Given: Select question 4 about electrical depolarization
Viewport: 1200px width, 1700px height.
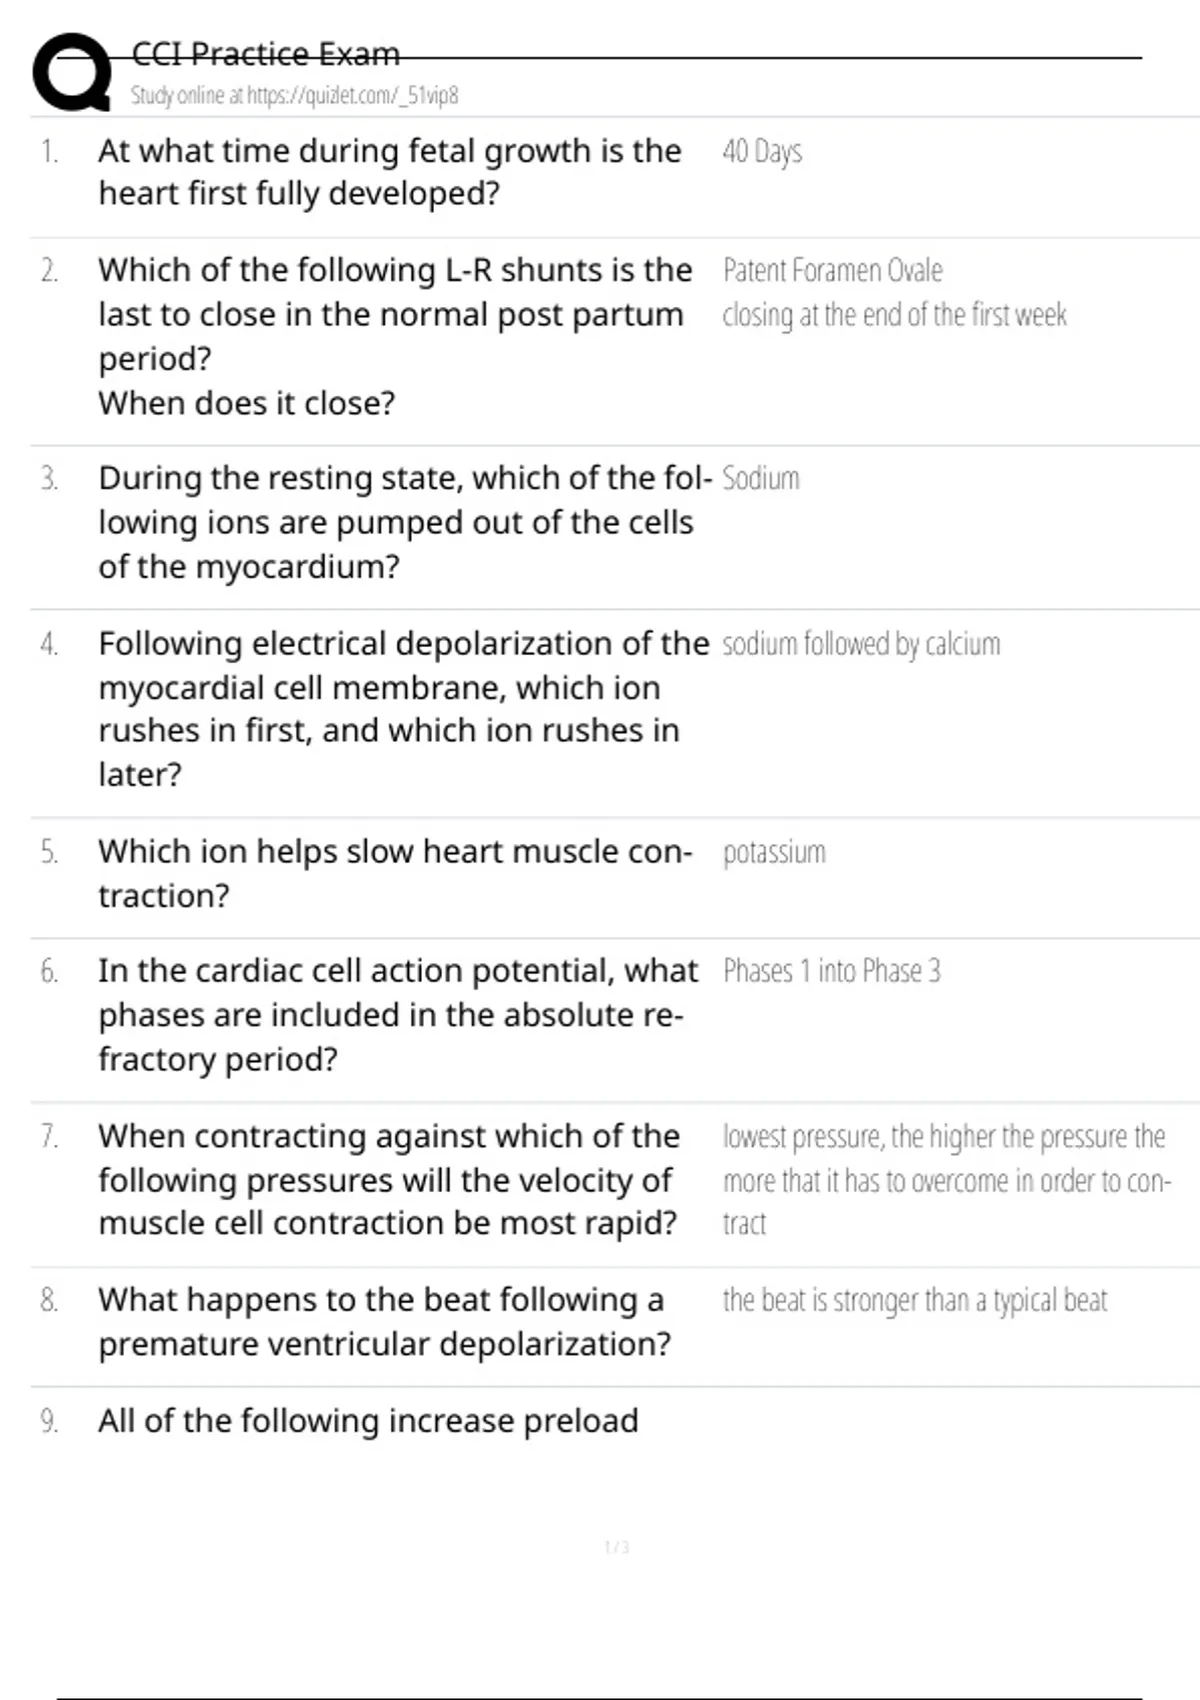Looking at the screenshot, I should coord(403,708).
